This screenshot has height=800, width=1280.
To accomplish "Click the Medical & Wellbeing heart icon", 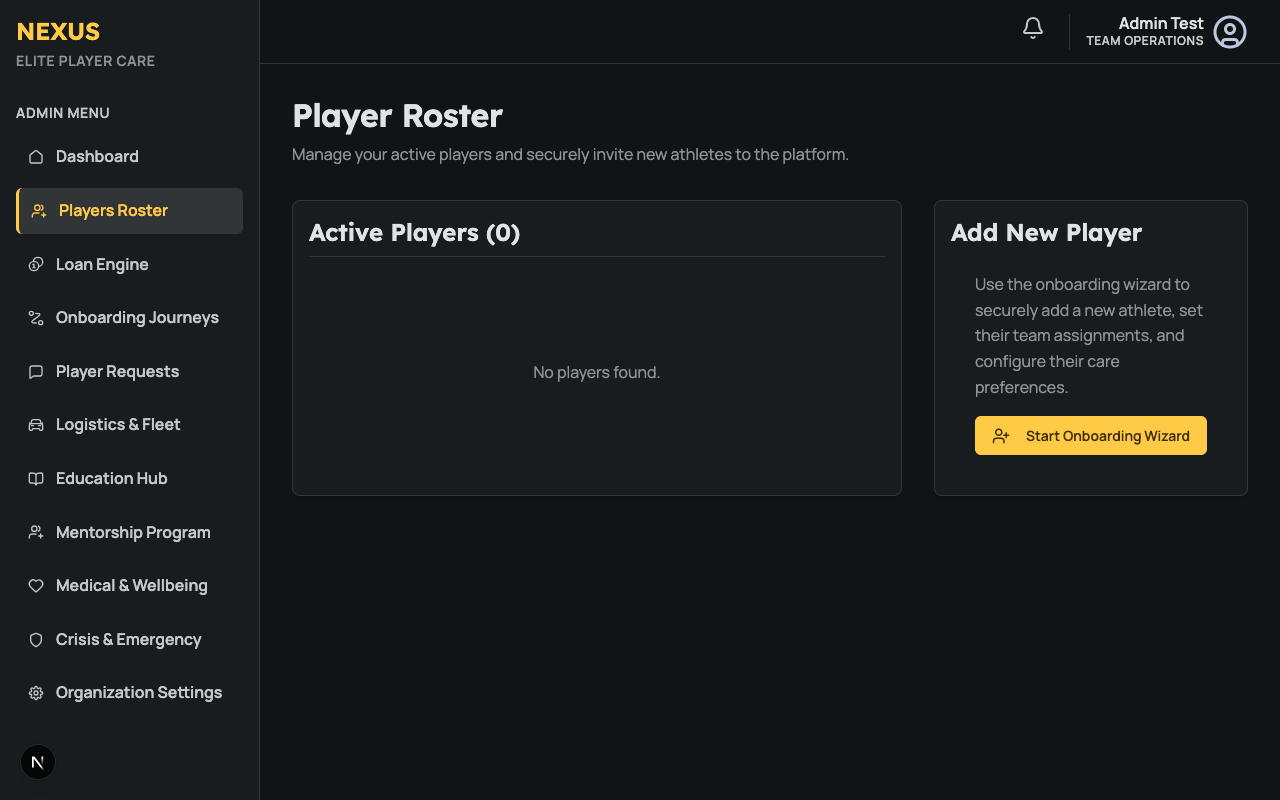I will (x=36, y=586).
